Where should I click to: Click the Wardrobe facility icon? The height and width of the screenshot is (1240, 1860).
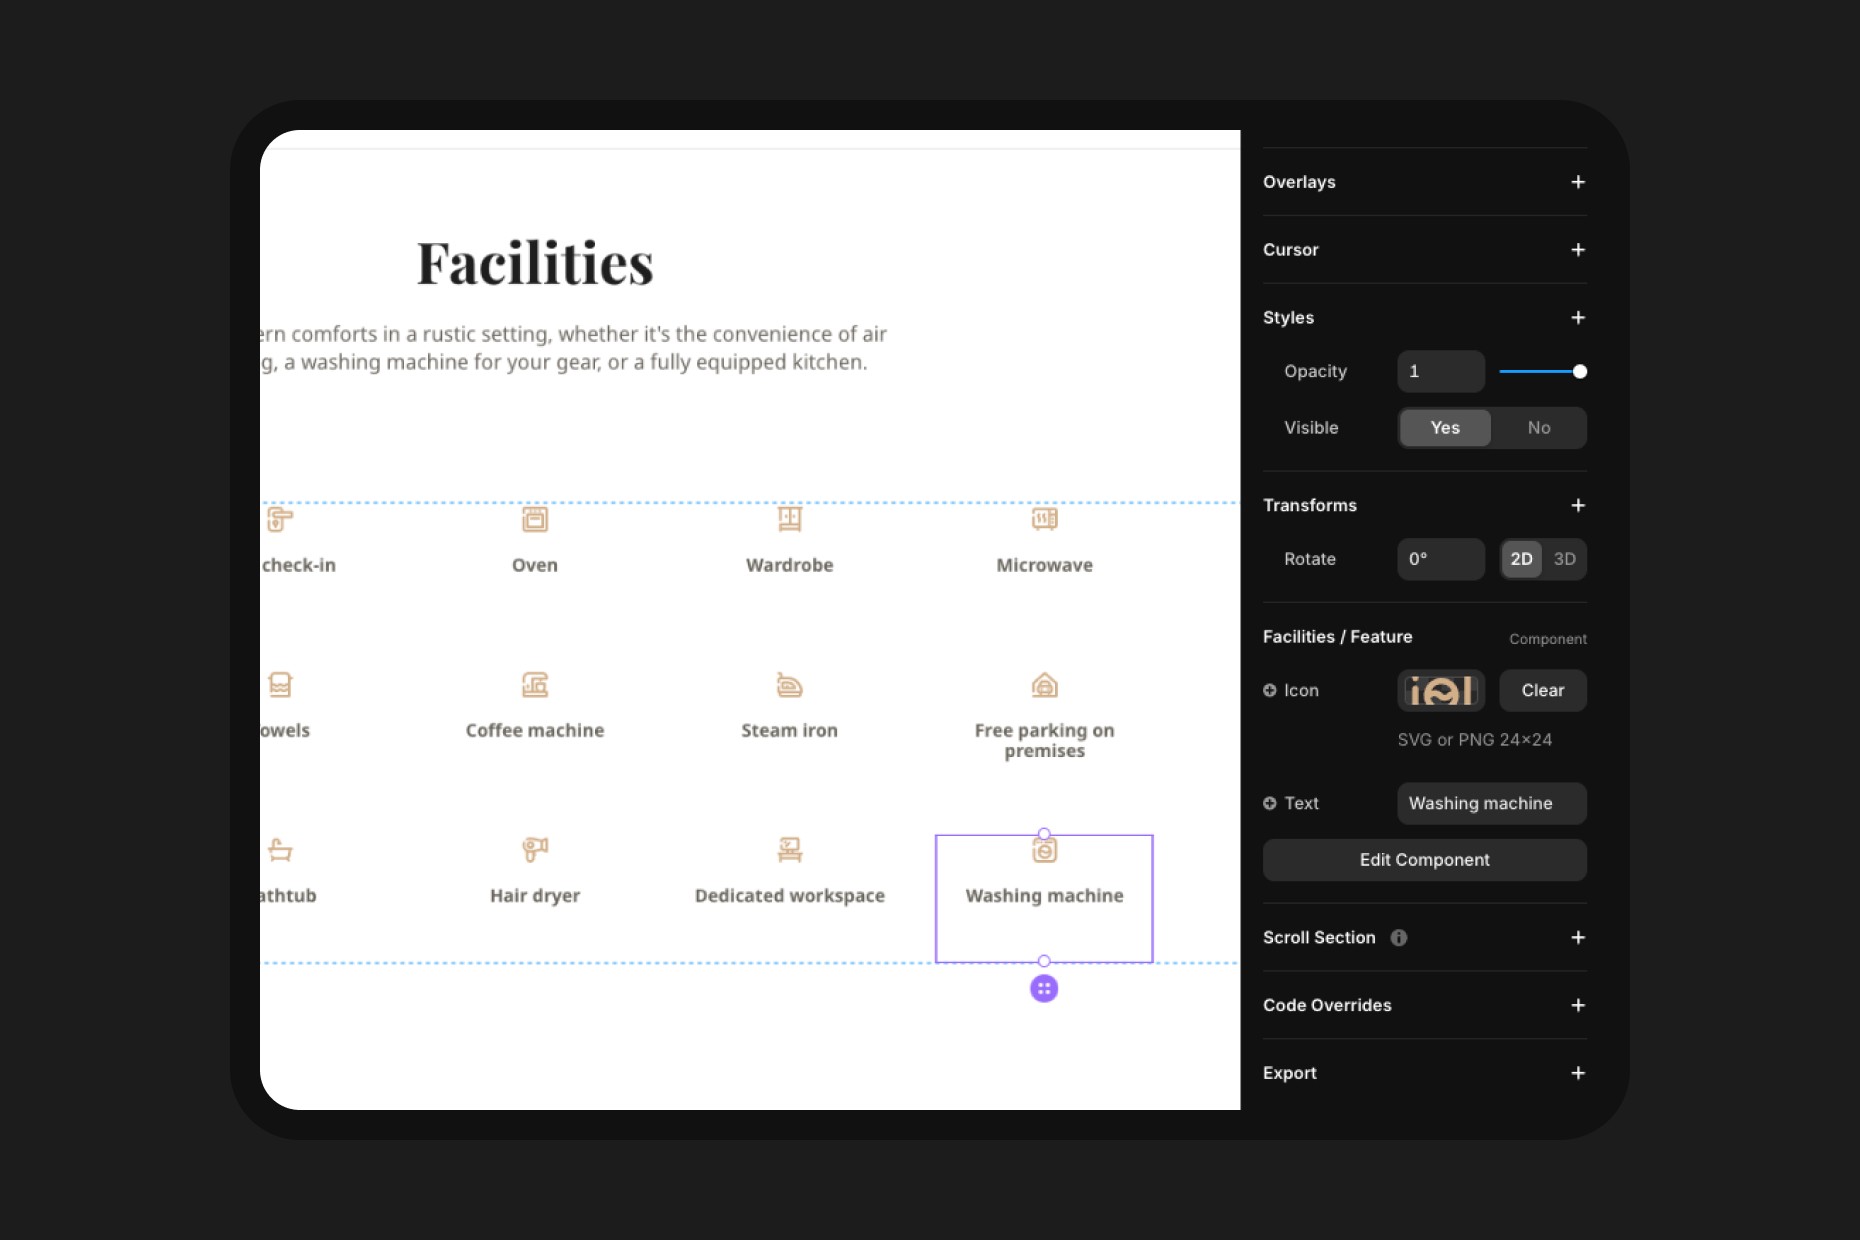click(790, 519)
